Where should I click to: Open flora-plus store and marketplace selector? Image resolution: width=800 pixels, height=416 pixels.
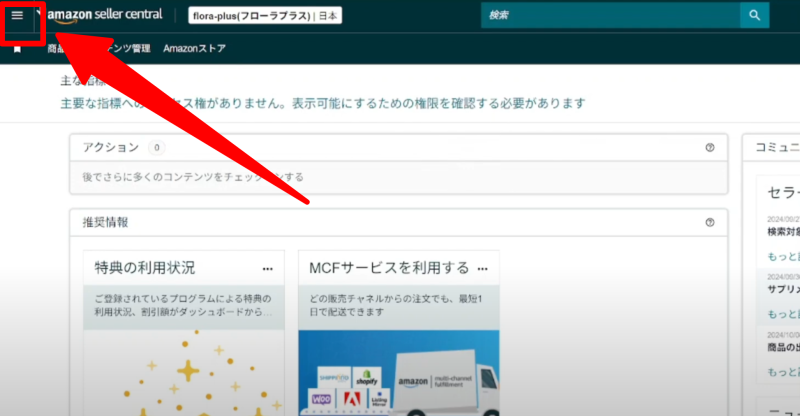coord(264,16)
